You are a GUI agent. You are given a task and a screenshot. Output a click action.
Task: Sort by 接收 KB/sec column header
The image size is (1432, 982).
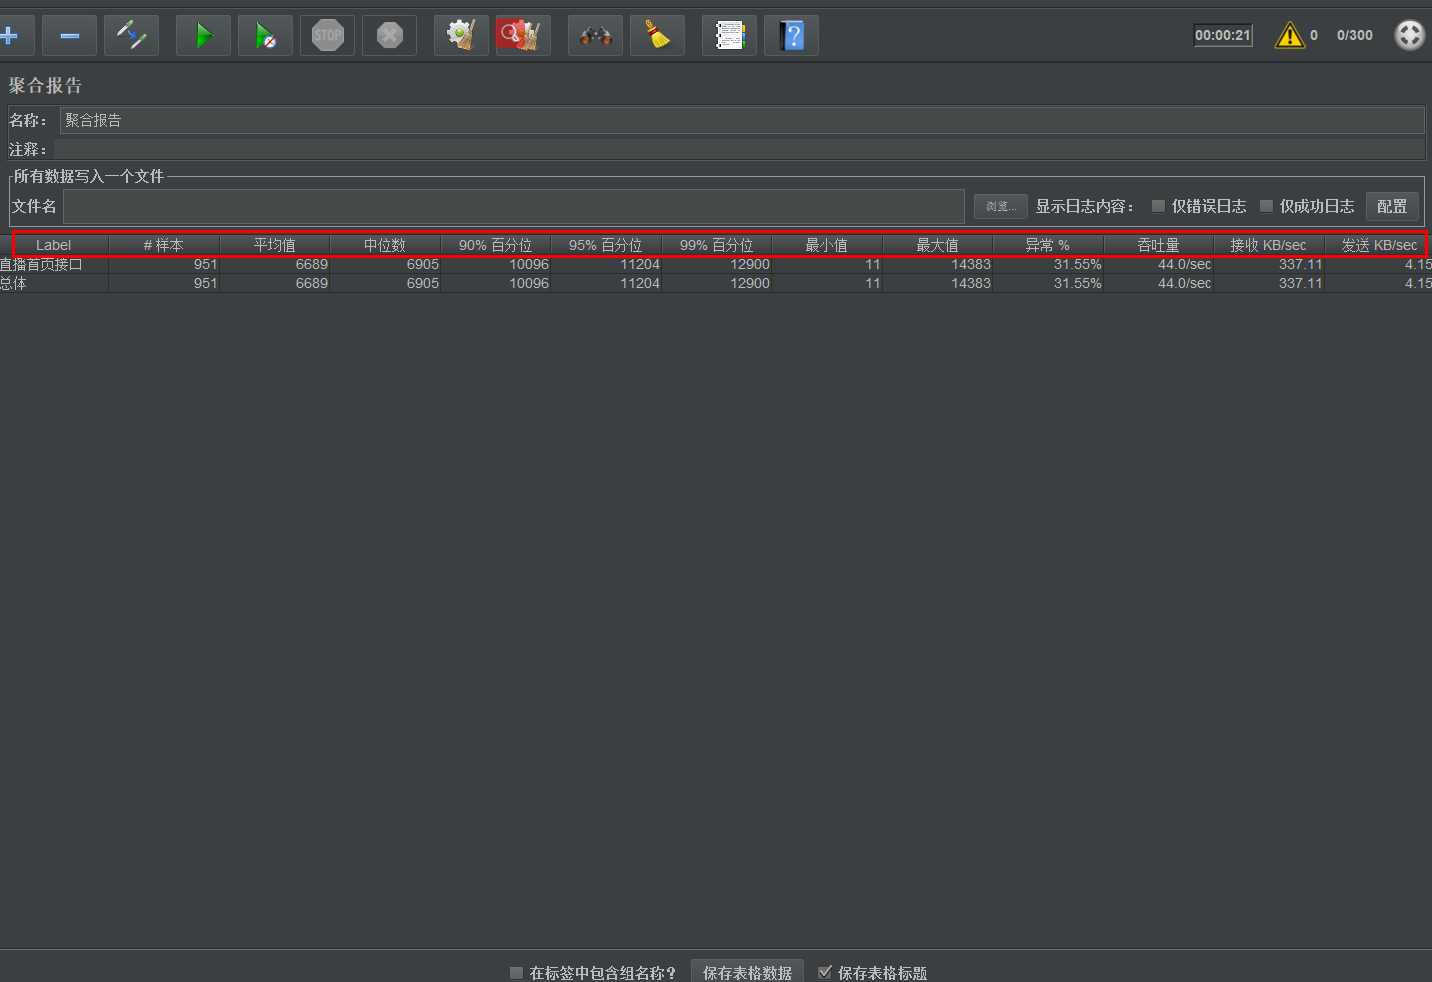[1268, 245]
